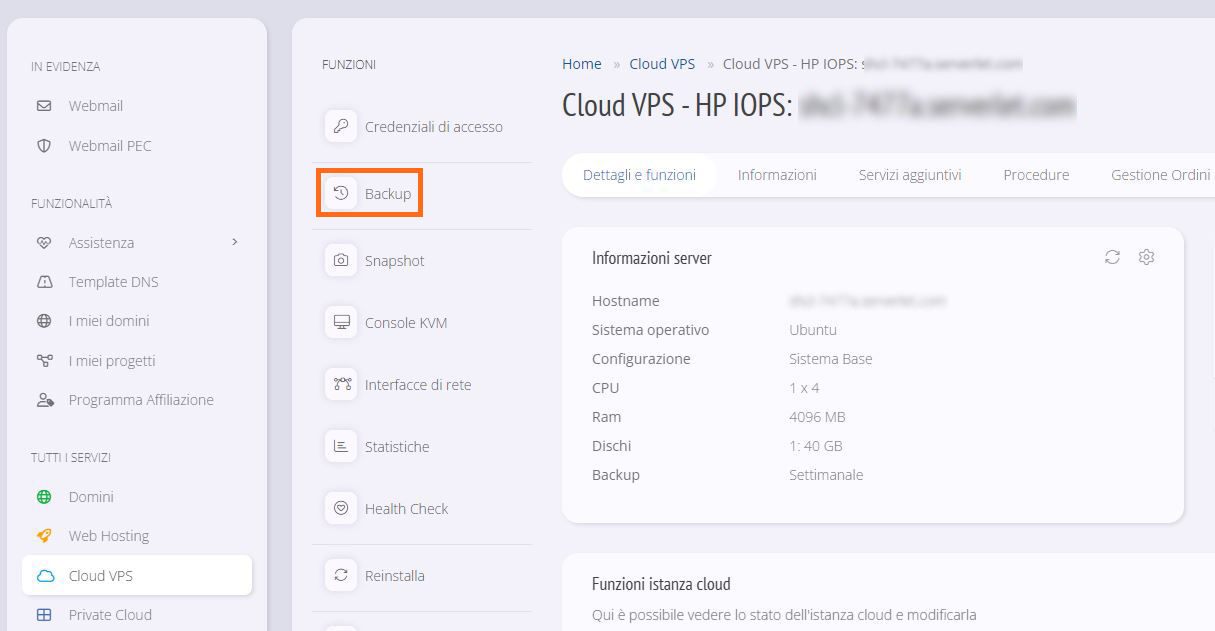This screenshot has width=1215, height=631.
Task: Open Web Hosting service entry
Action: pos(108,536)
